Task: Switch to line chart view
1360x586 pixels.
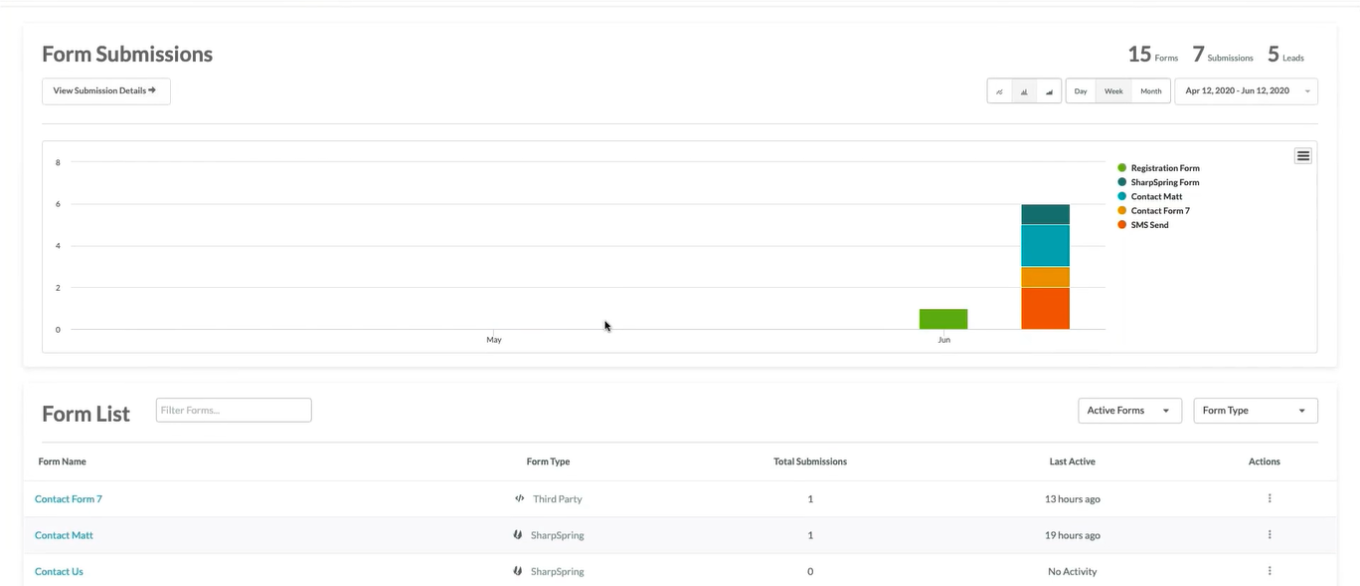Action: pyautogui.click(x=999, y=91)
